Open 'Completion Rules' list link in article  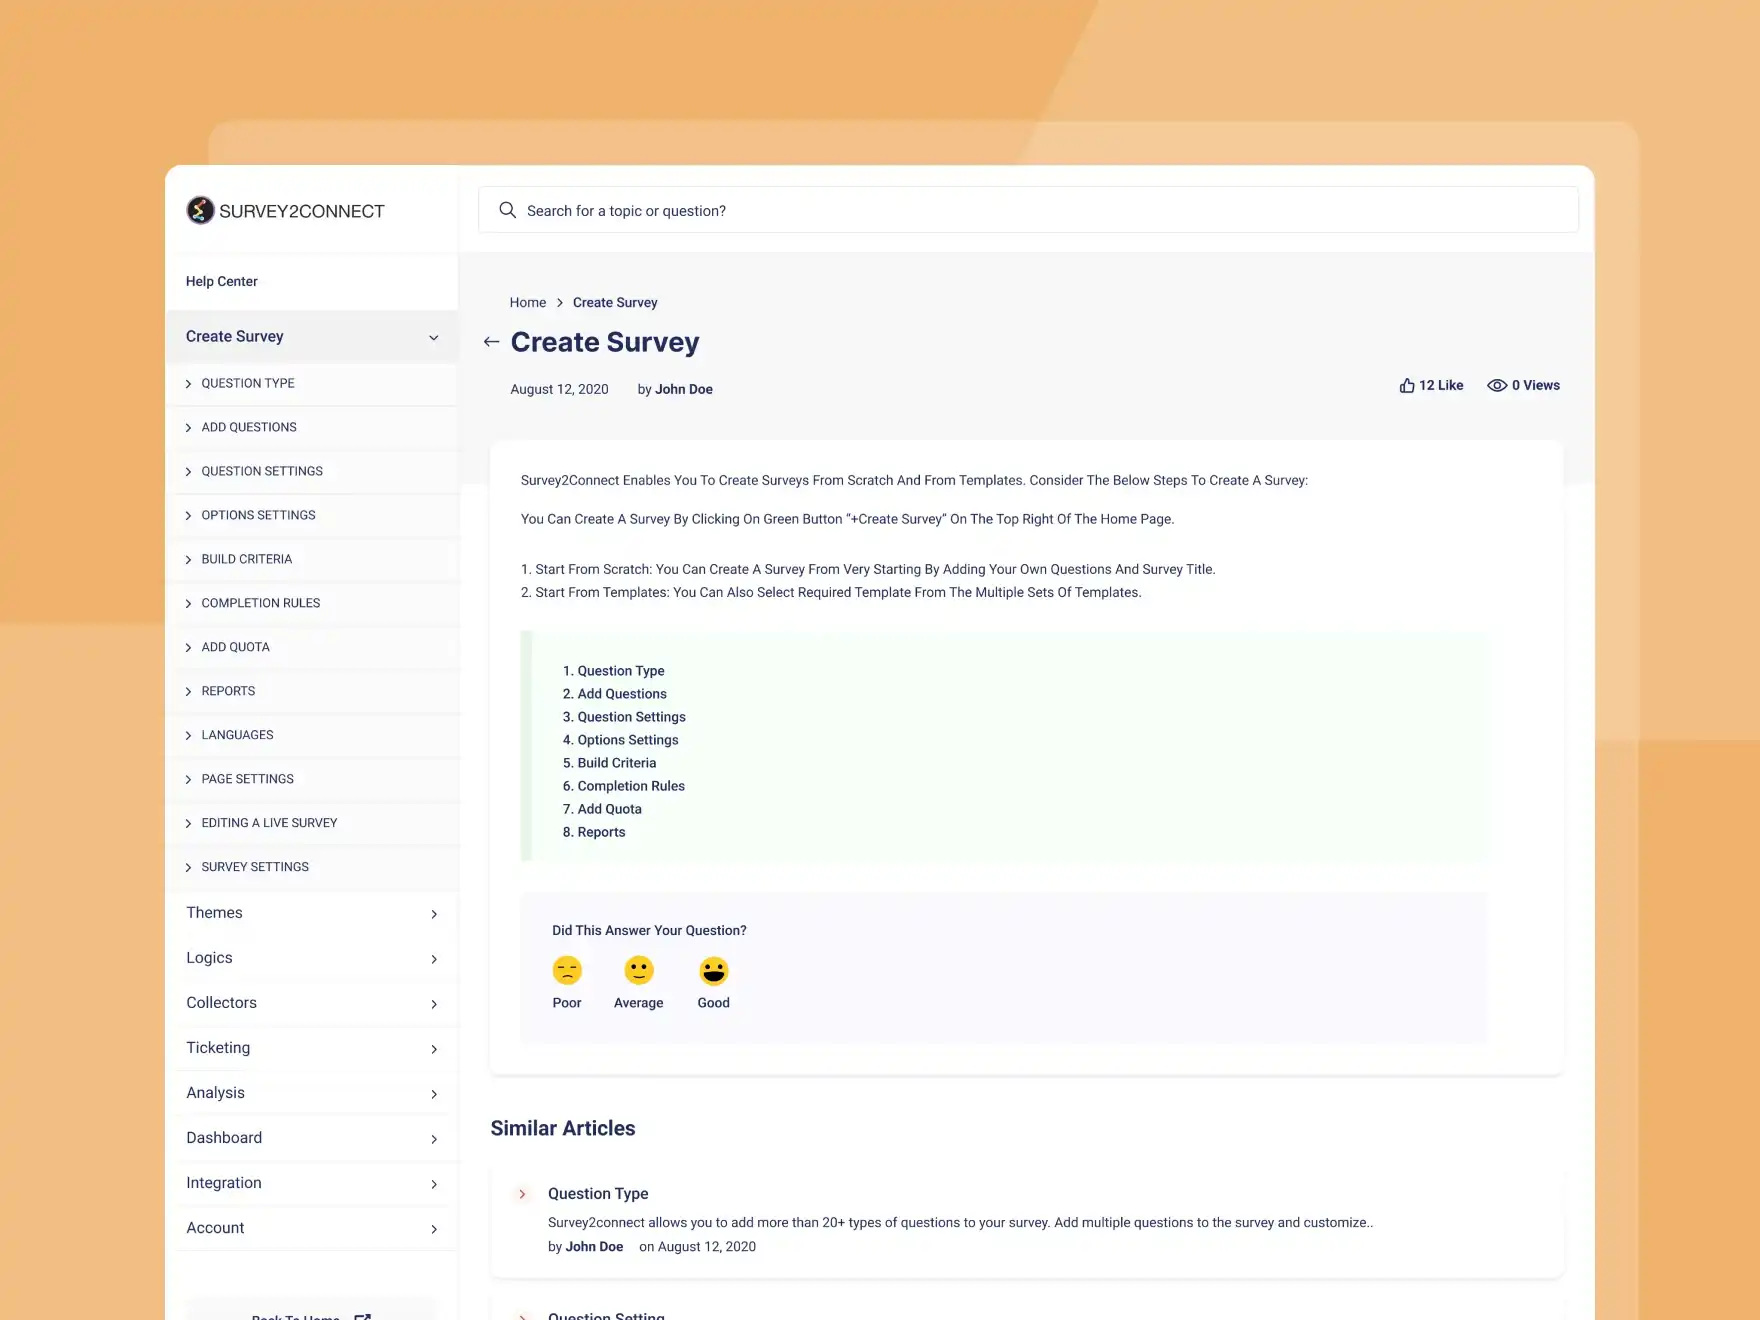[x=631, y=786]
